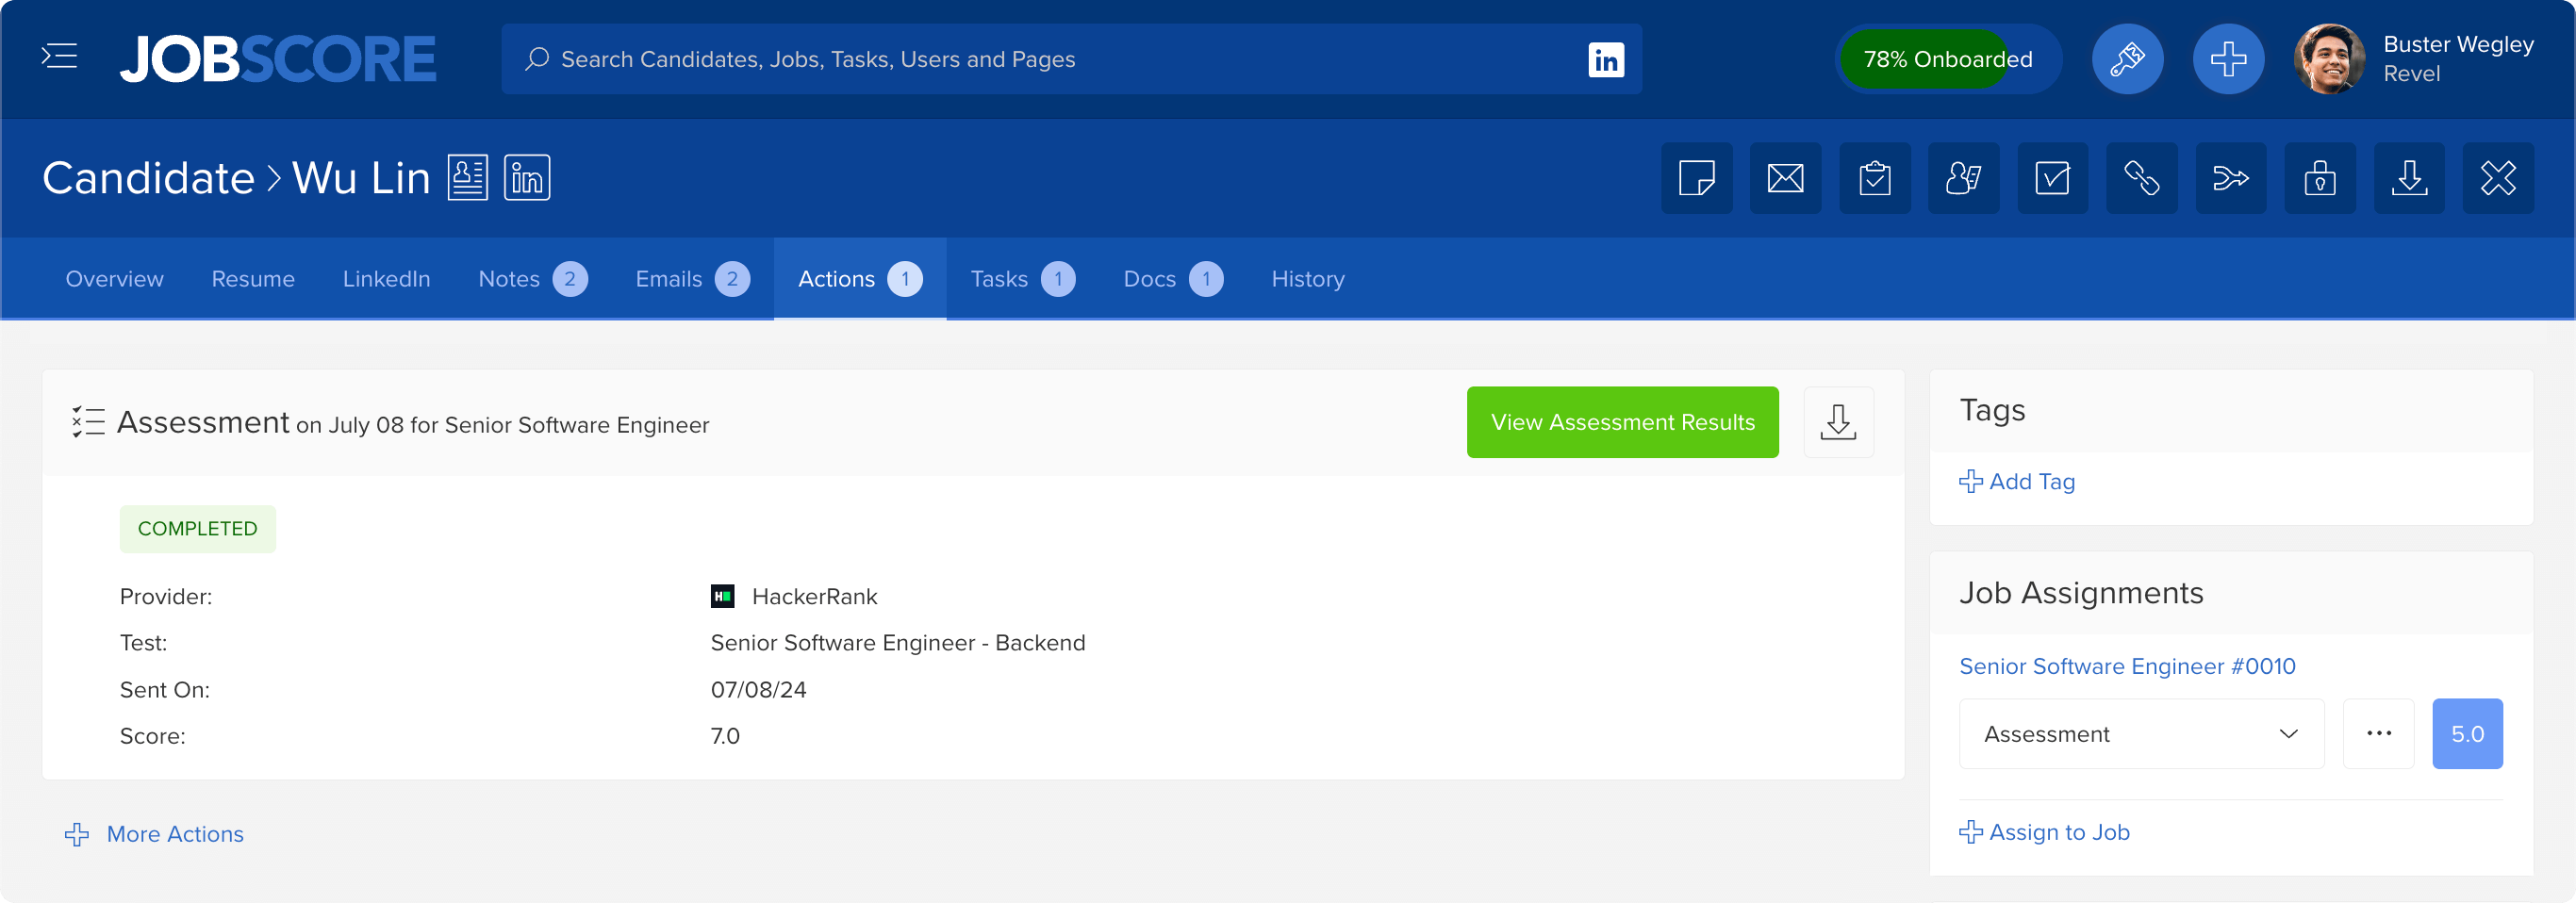Screen dimensions: 2576x903
Task: Download candidate with toolbar download icon
Action: click(x=2409, y=178)
